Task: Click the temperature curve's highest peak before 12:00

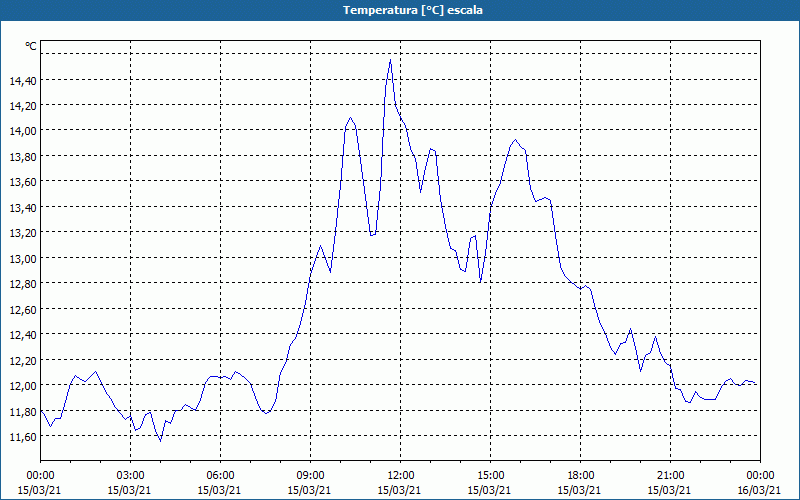Action: tap(390, 60)
